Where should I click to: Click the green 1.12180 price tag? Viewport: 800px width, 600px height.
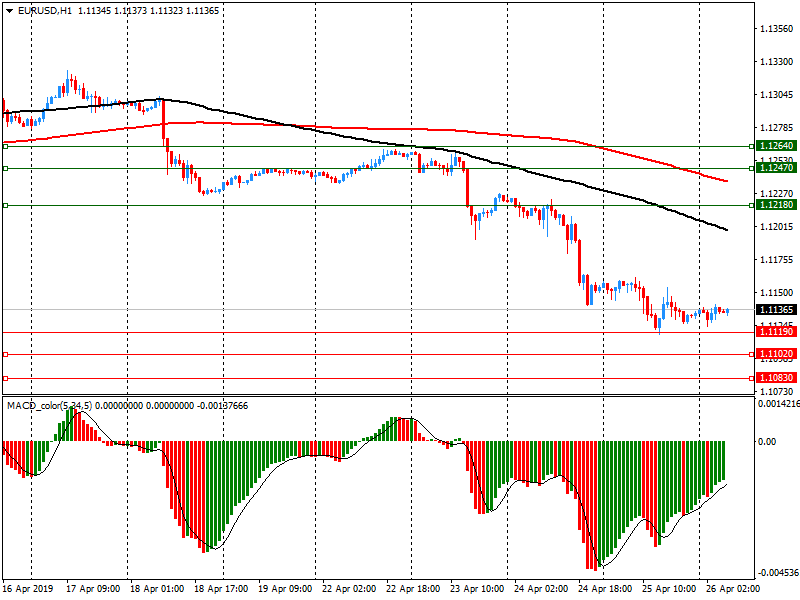pos(776,205)
